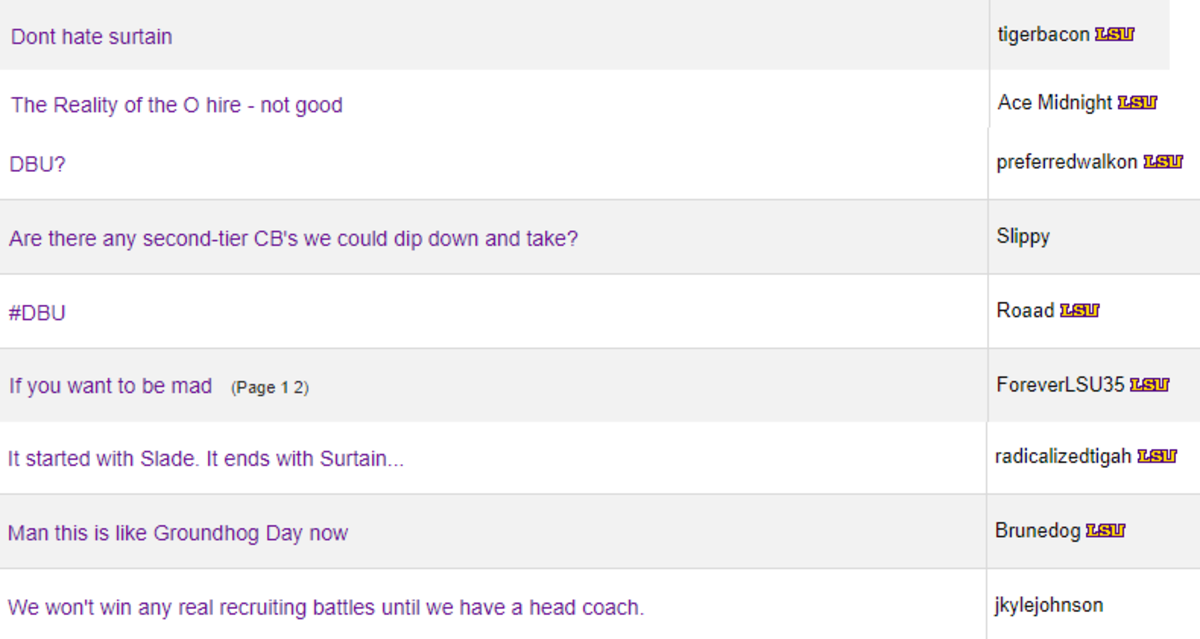
Task: Open the second-tier CB's thread
Action: [x=293, y=240]
